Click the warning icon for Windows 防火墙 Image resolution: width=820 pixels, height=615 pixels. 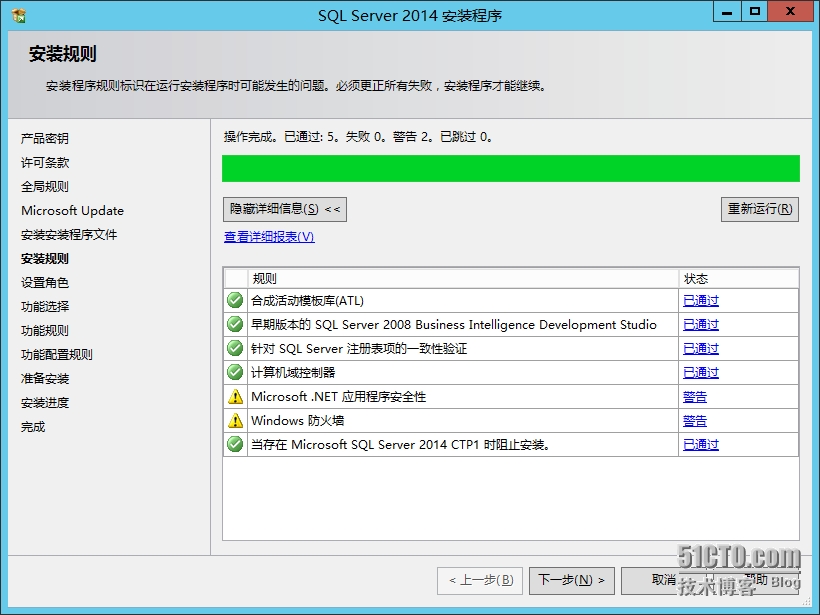(235, 420)
